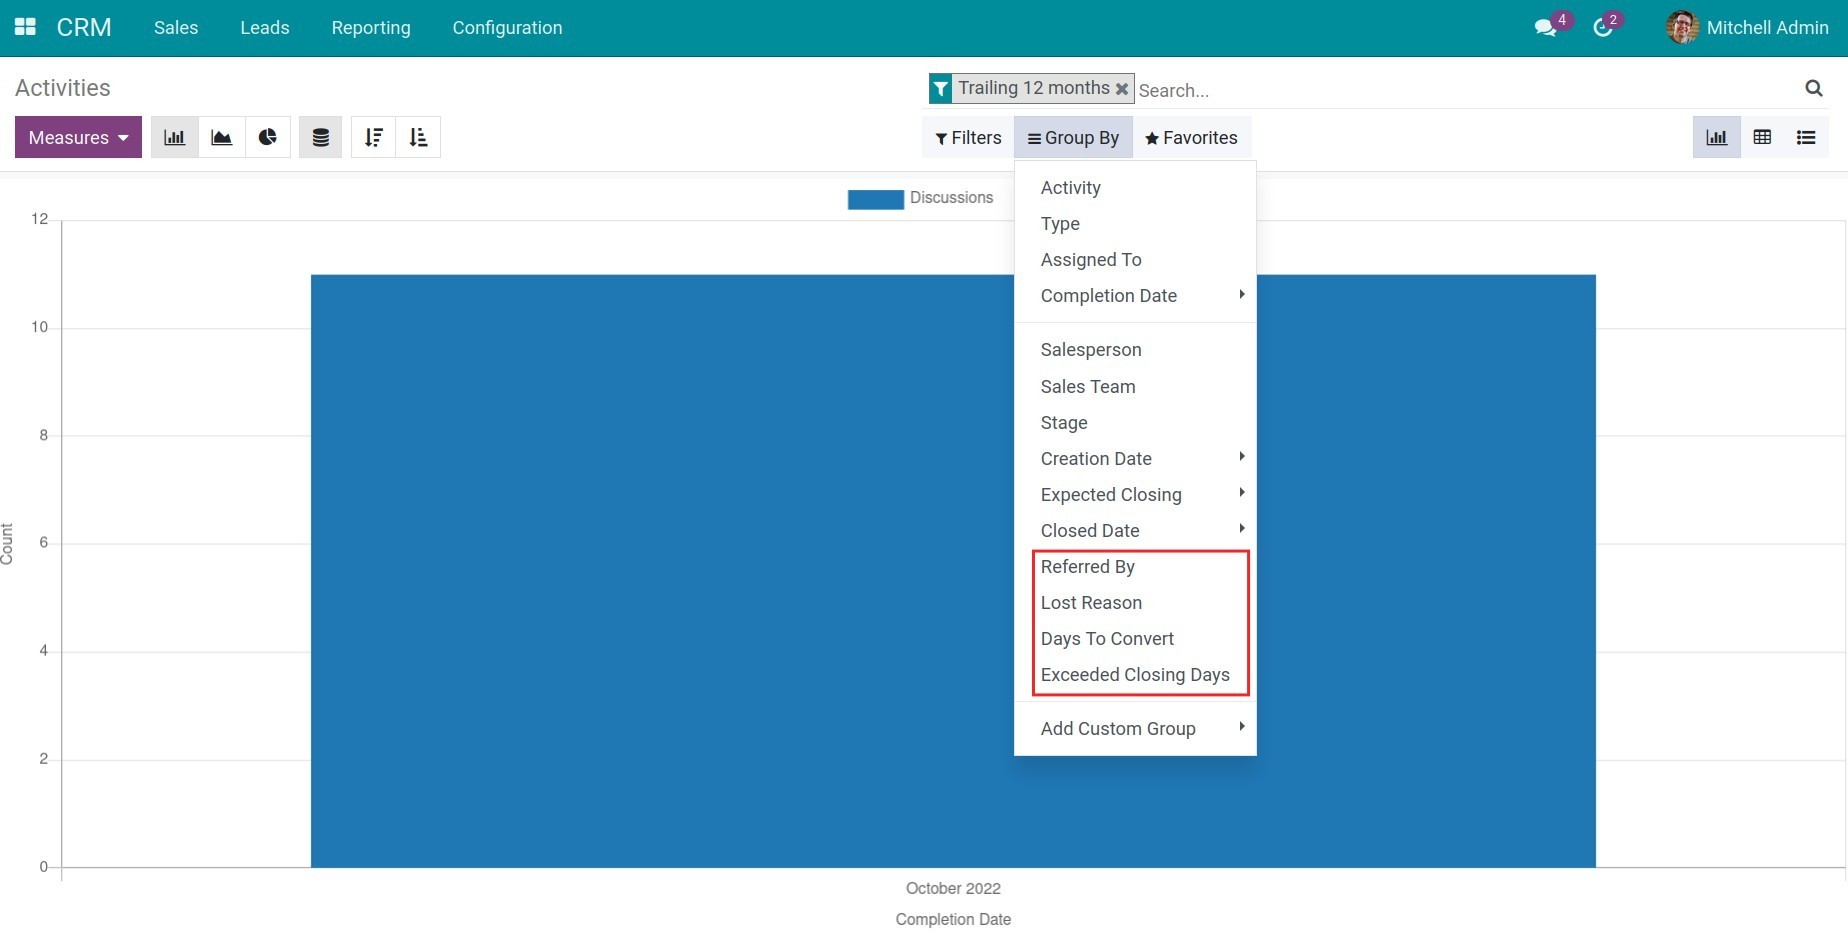This screenshot has height=935, width=1848.
Task: Group activities by Lost Reason
Action: click(x=1091, y=602)
